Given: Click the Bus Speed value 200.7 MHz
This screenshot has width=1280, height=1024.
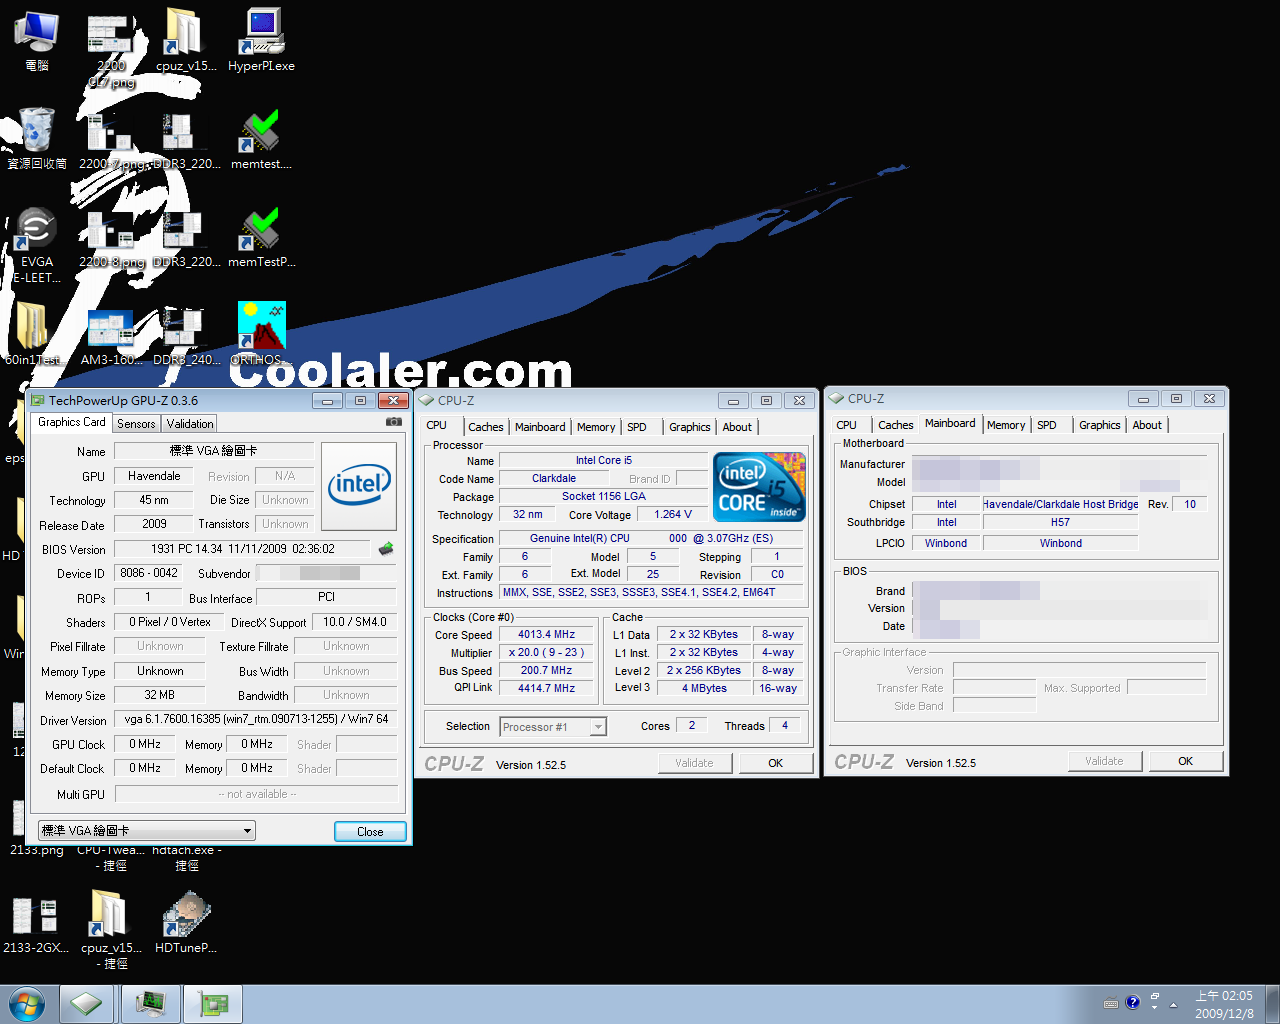Looking at the screenshot, I should click(546, 670).
